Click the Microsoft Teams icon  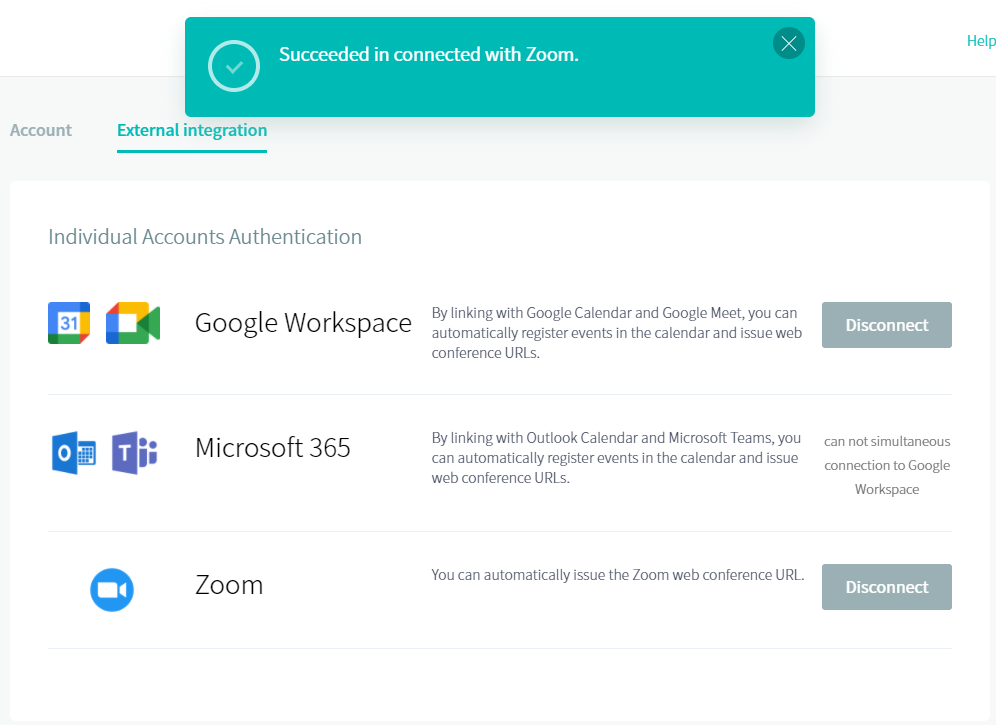click(x=134, y=452)
